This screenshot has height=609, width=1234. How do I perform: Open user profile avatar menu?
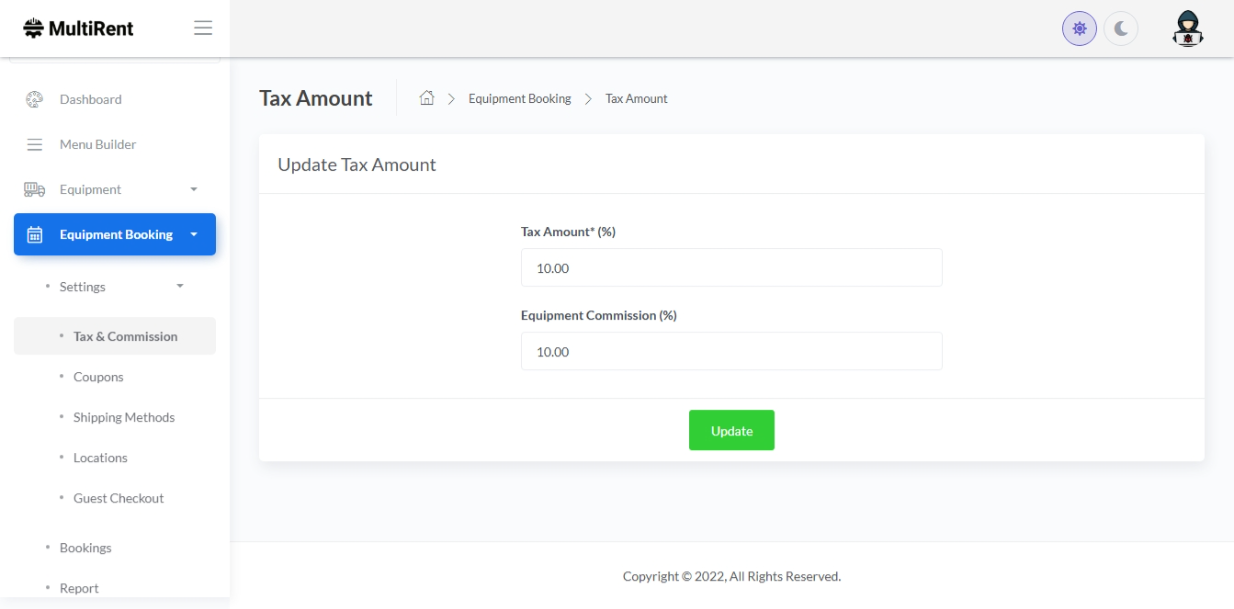click(1187, 28)
